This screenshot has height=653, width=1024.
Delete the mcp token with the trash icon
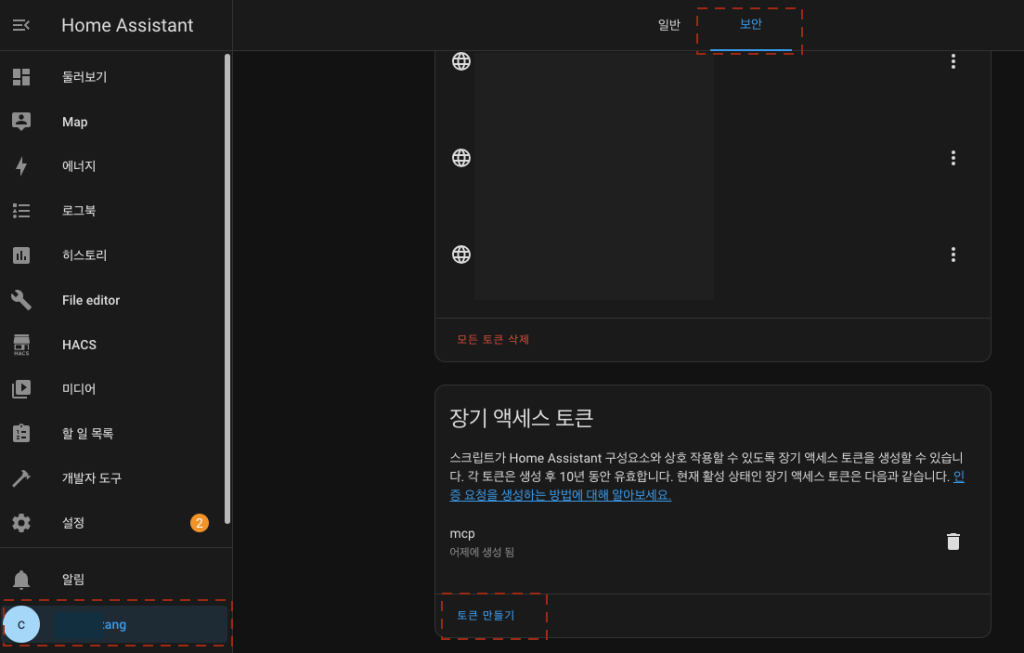(953, 541)
